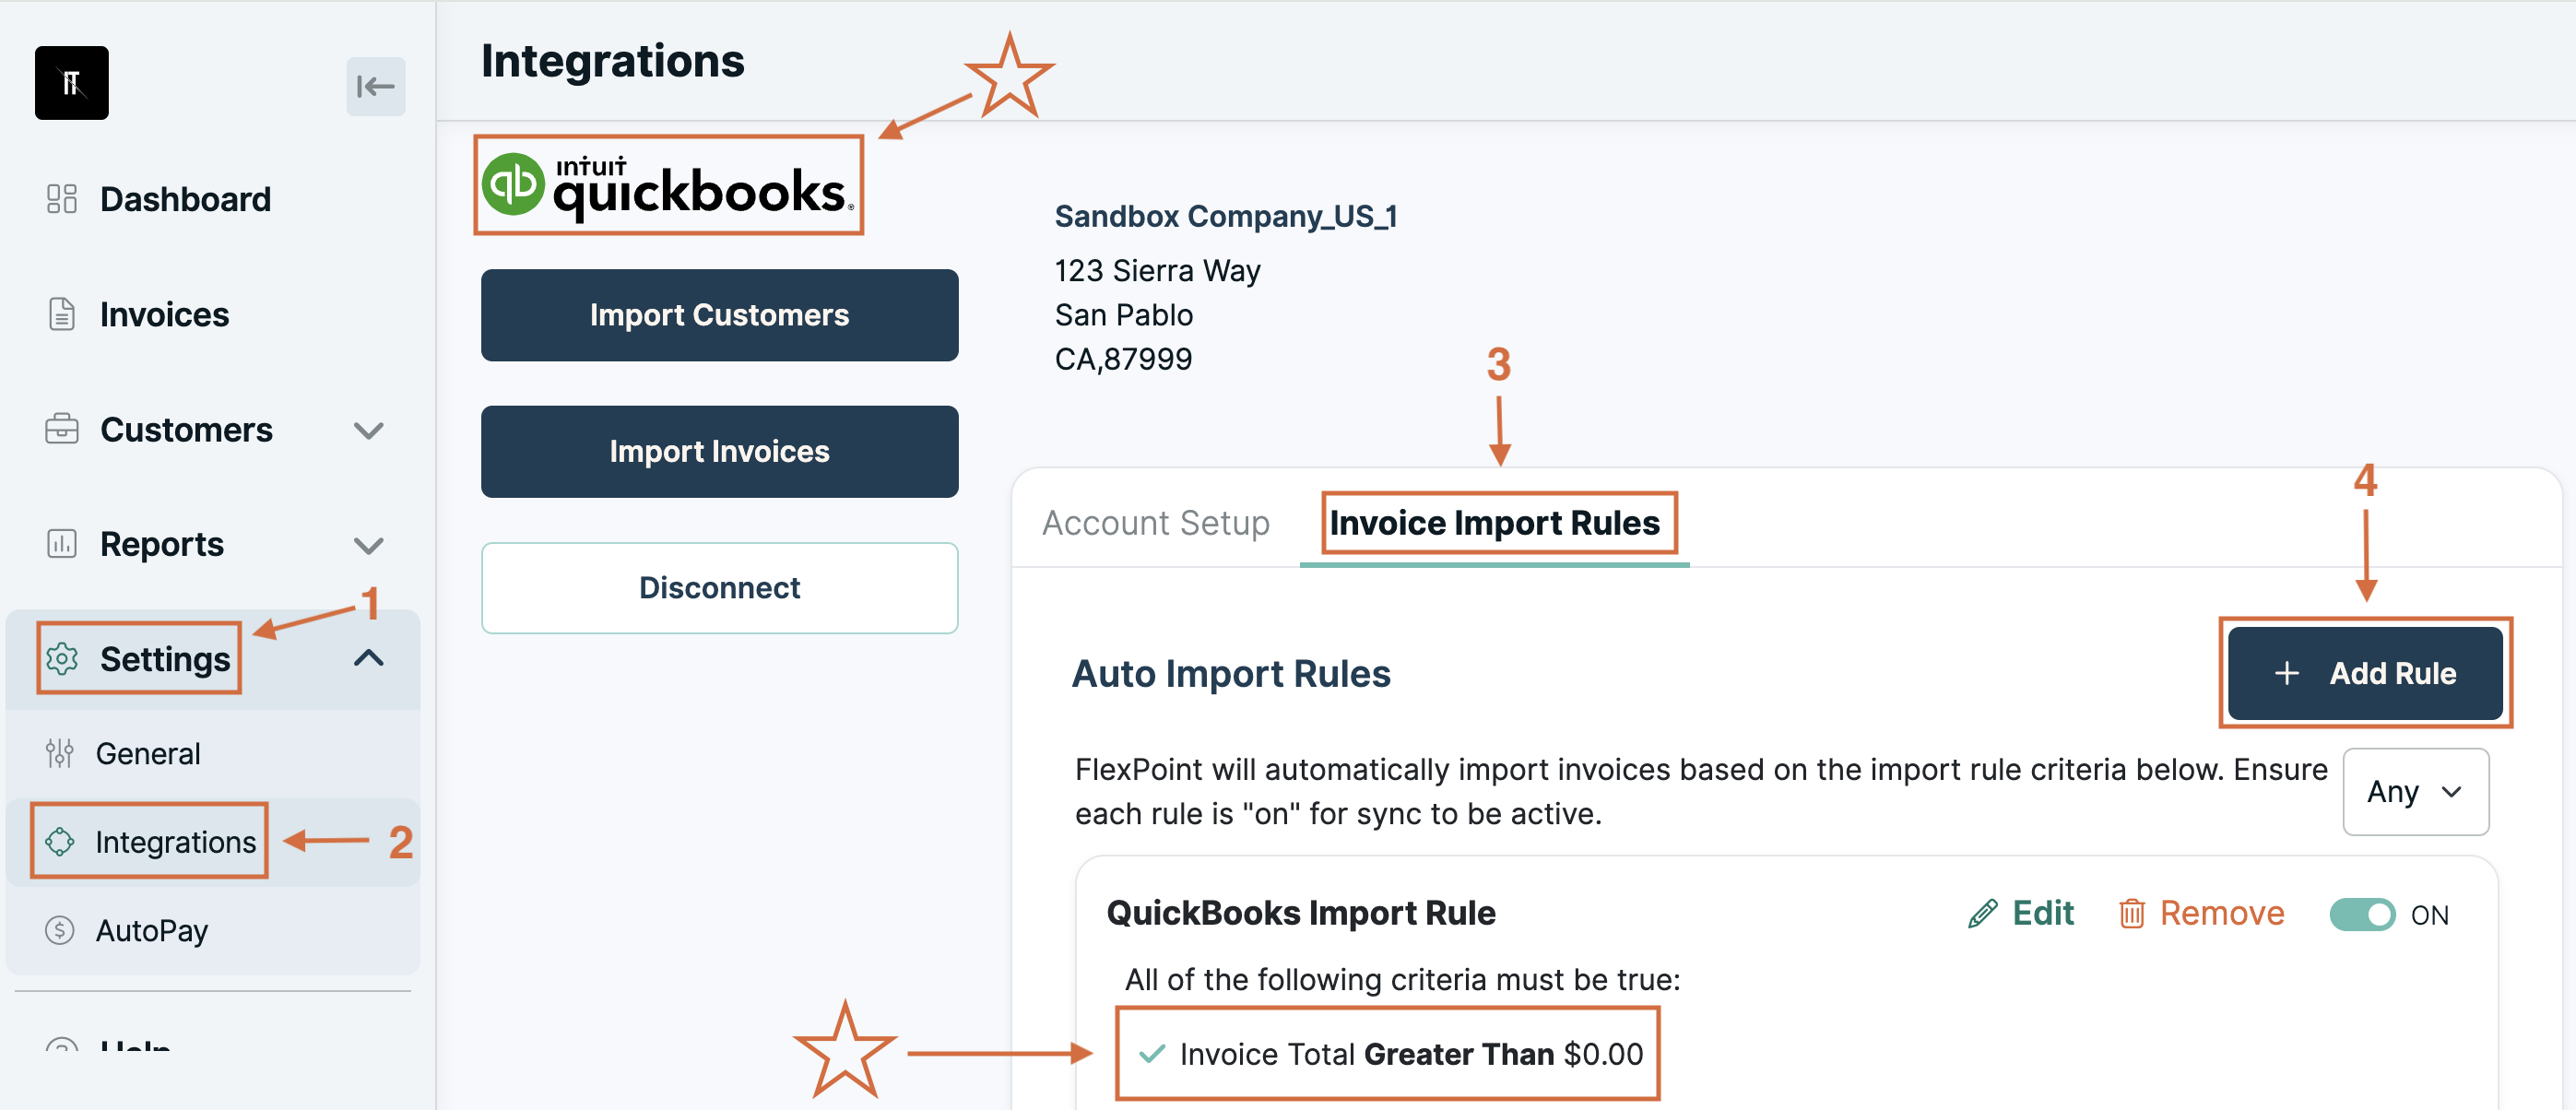Open AutoPay via its dollar icon
Image resolution: width=2576 pixels, height=1110 pixels.
(62, 930)
